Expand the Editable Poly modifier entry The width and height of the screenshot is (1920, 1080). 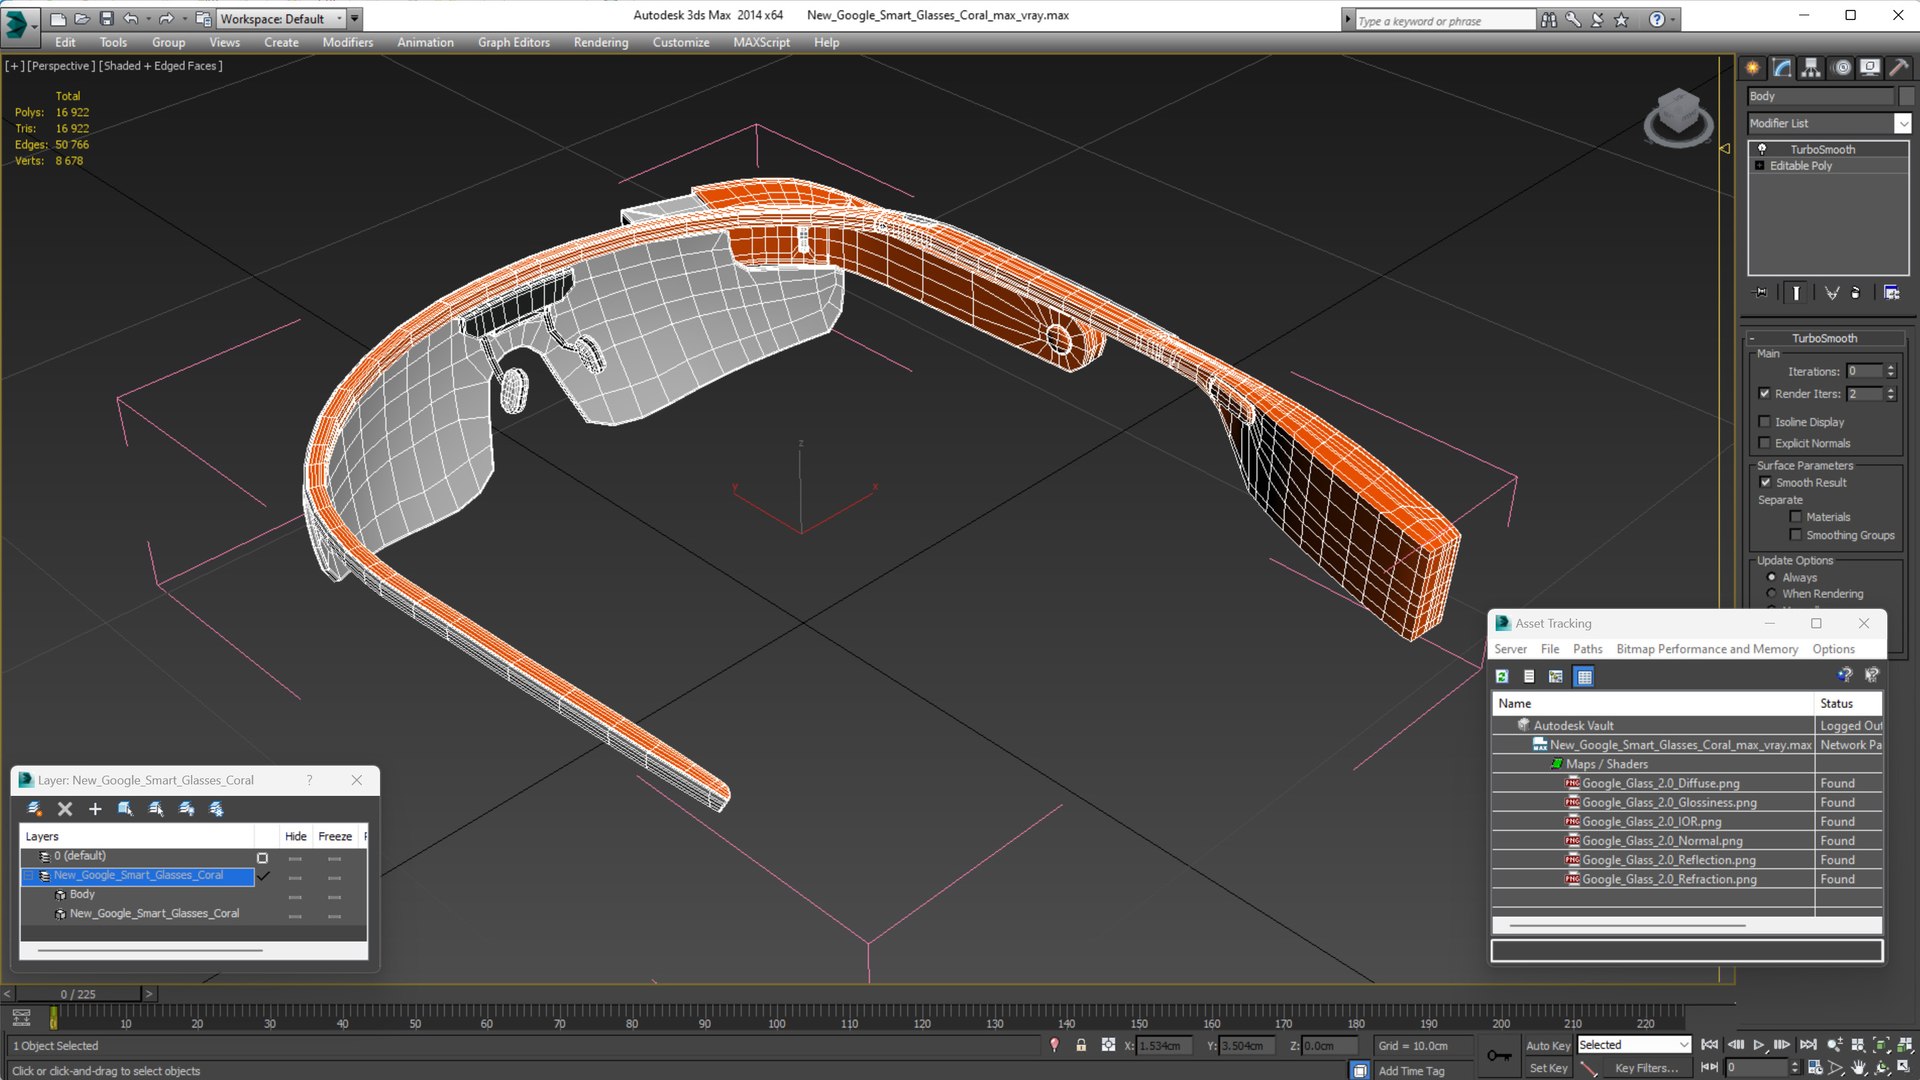[x=1759, y=166]
